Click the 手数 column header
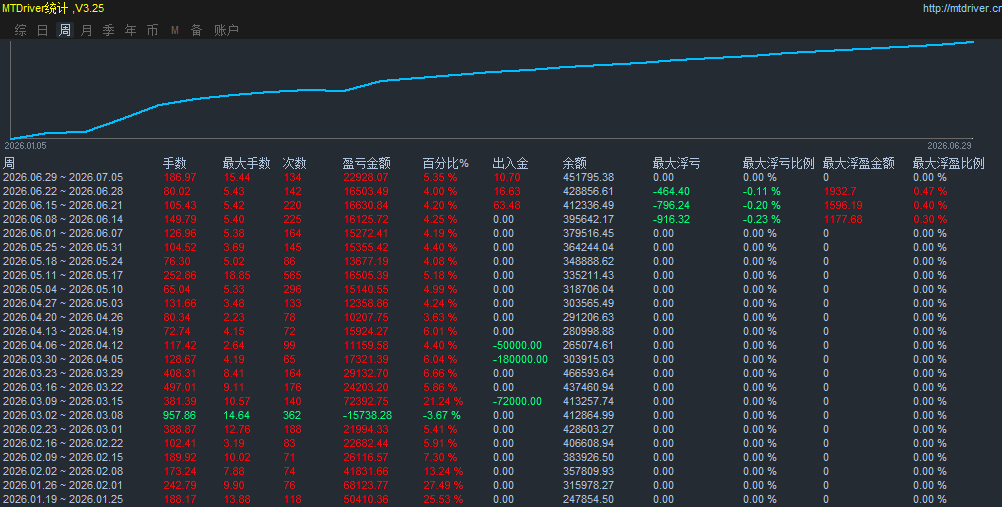Screen dimensions: 1002x507 (x=174, y=163)
